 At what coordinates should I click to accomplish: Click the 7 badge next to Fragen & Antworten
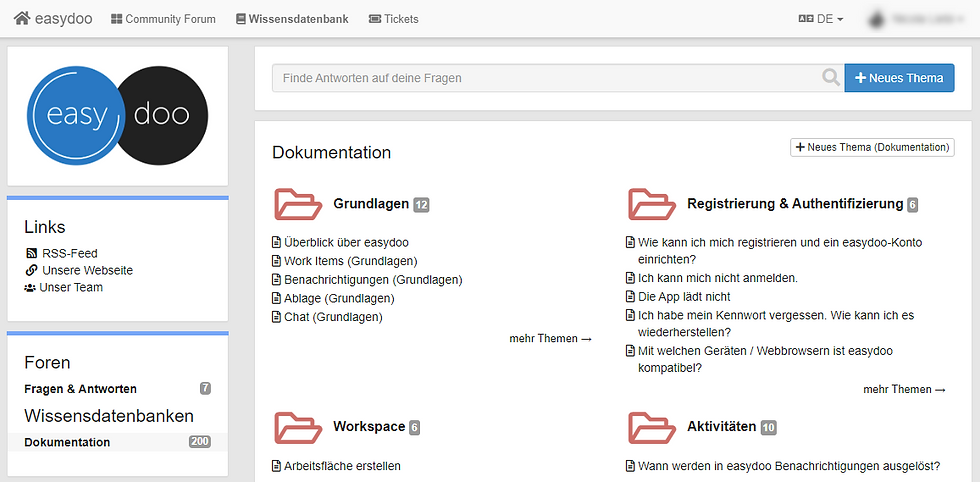coord(205,389)
